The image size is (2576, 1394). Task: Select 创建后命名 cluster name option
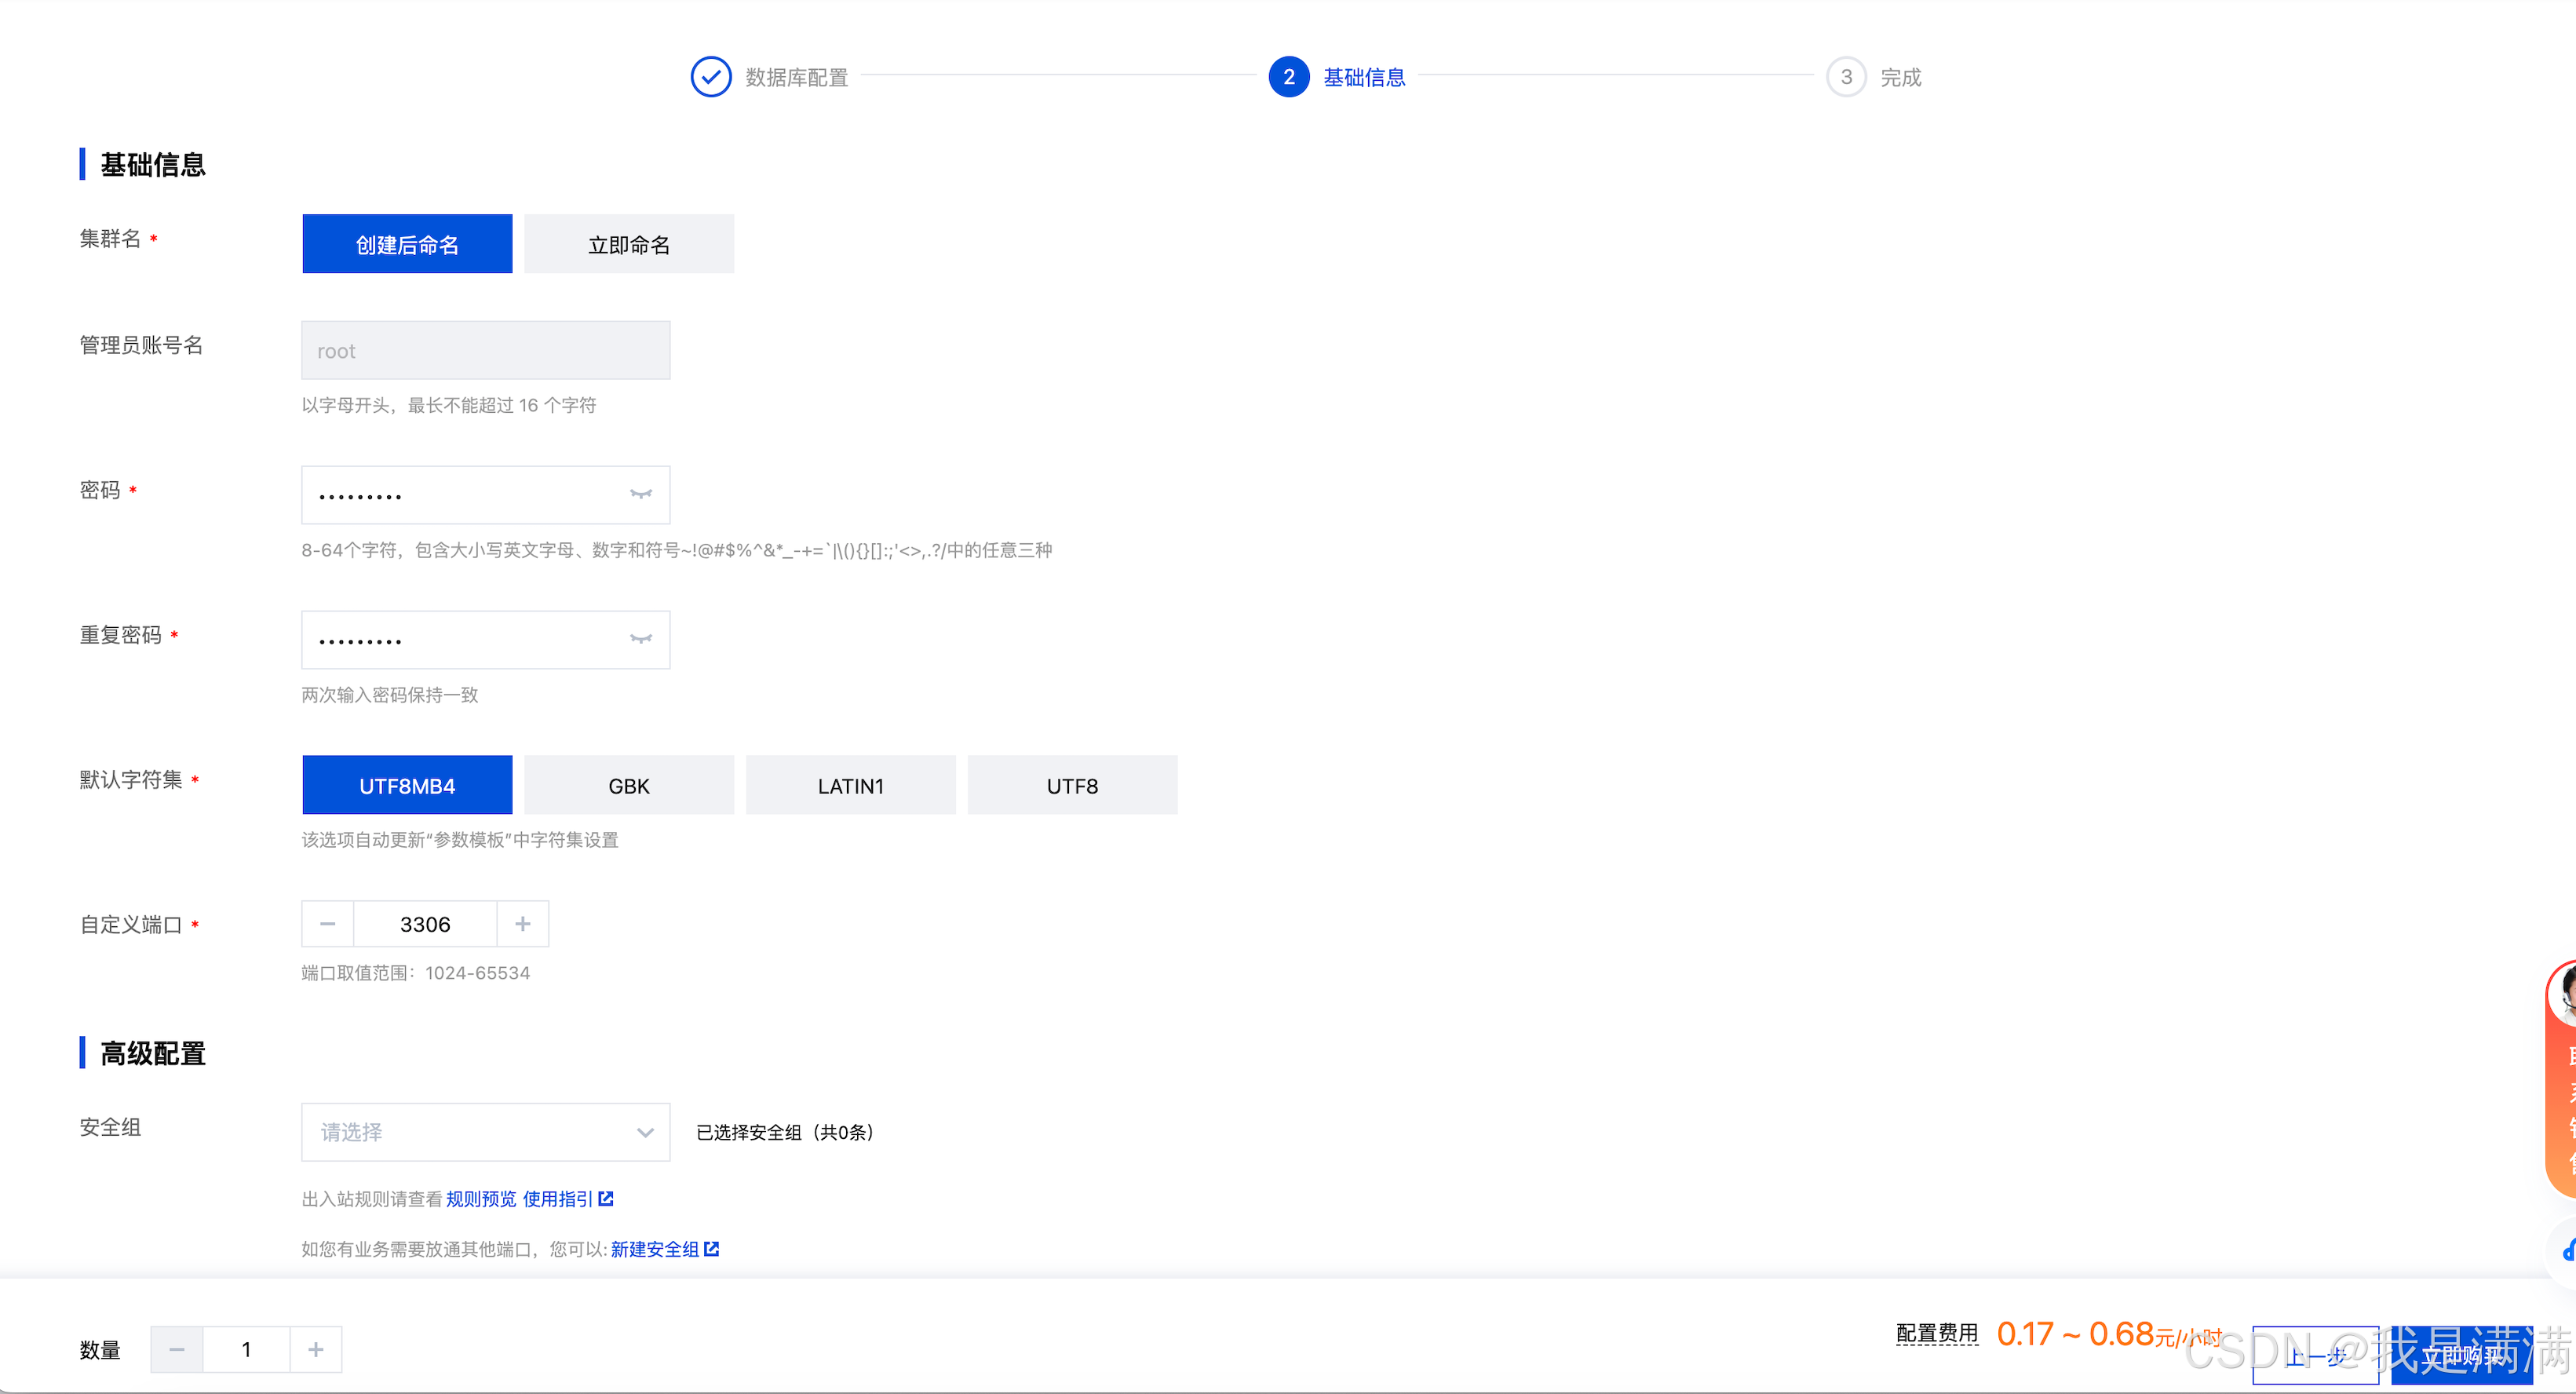pyautogui.click(x=407, y=244)
